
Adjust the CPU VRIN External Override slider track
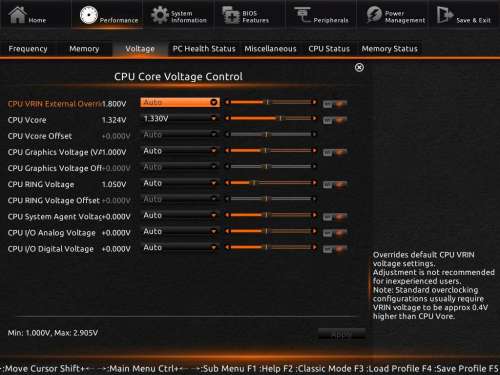click(271, 102)
